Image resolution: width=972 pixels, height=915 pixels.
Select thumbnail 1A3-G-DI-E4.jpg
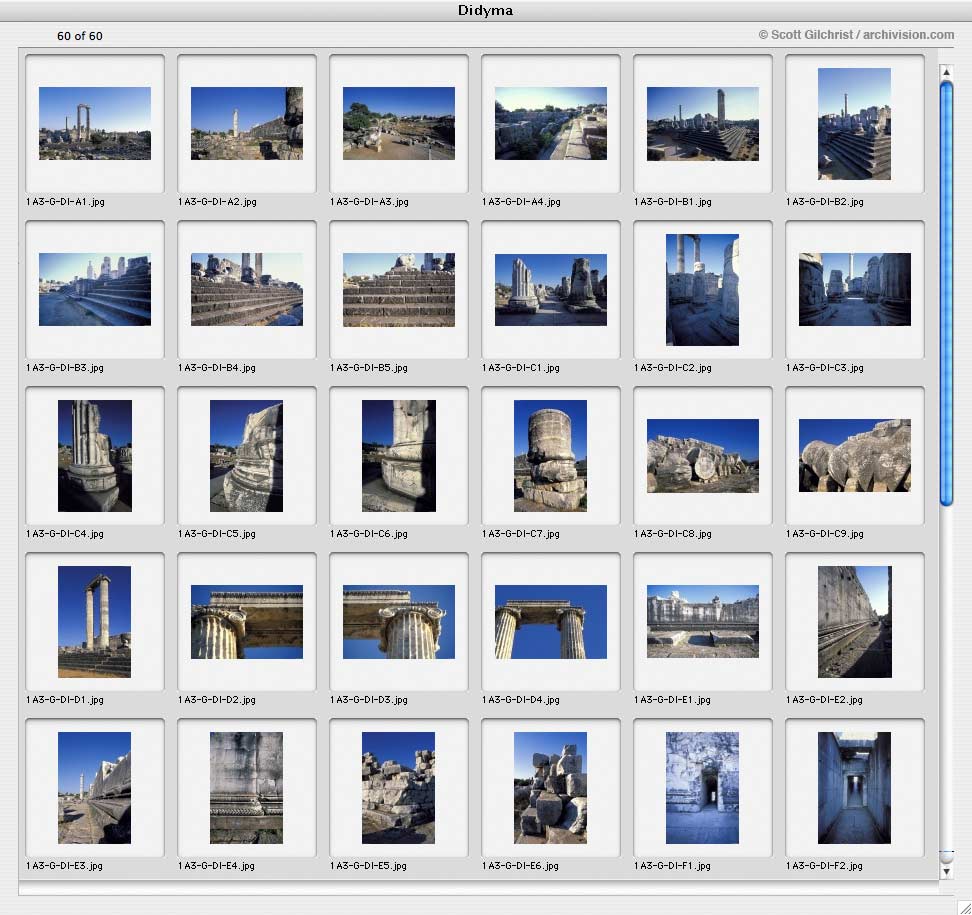pos(247,788)
